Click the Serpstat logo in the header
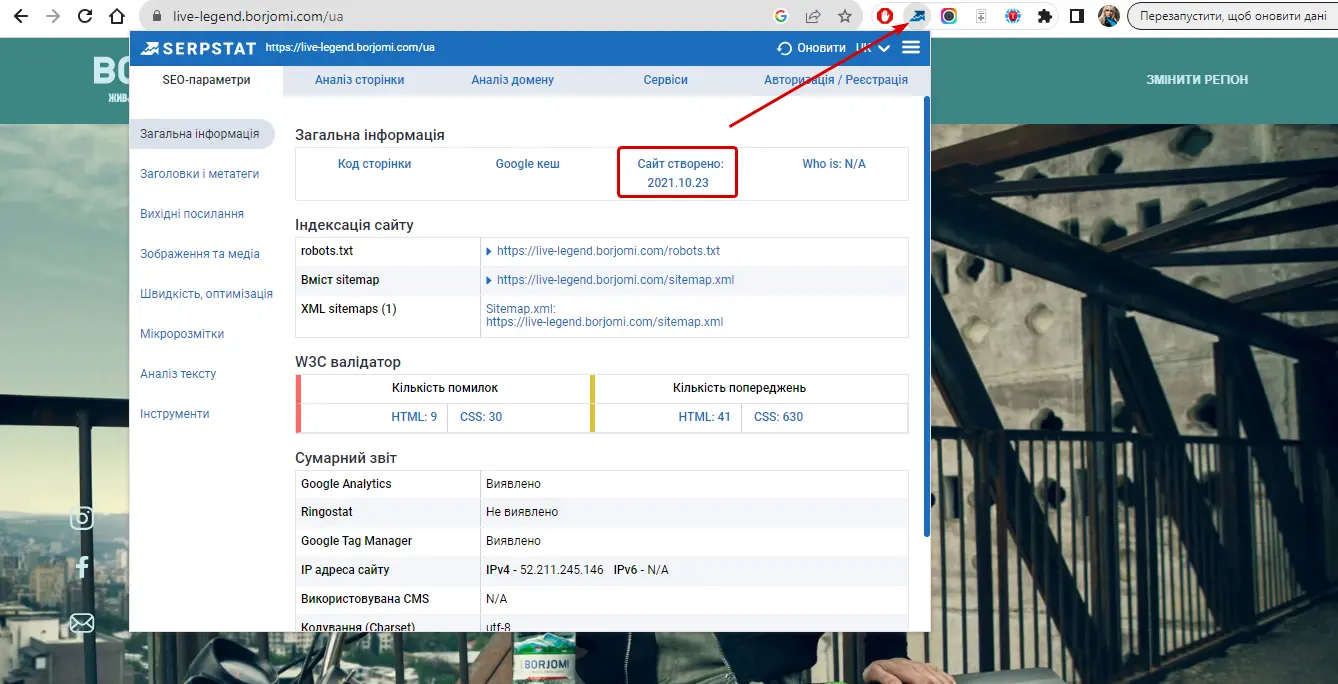Image resolution: width=1338 pixels, height=684 pixels. coord(198,47)
